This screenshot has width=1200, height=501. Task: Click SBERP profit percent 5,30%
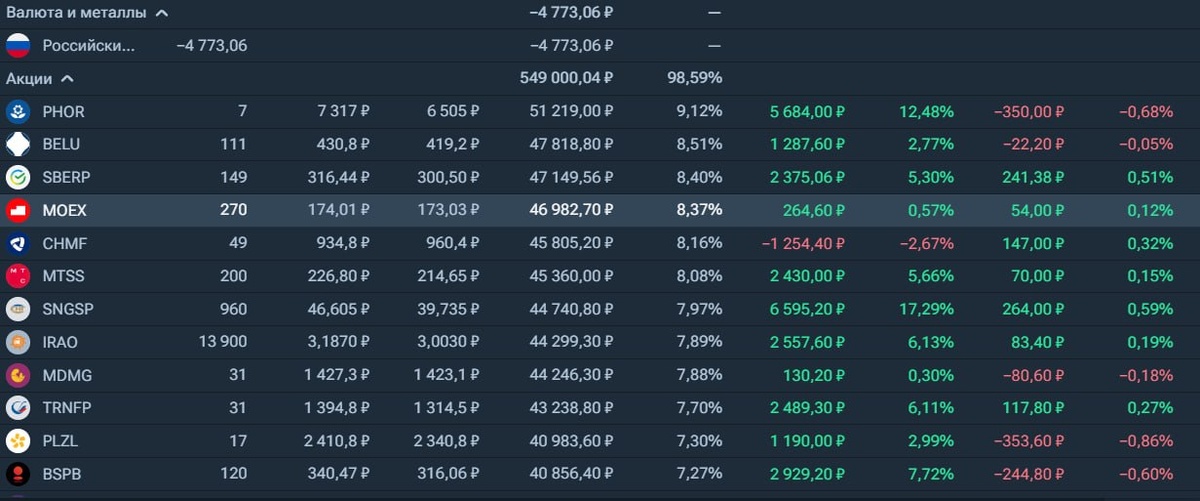pyautogui.click(x=930, y=178)
